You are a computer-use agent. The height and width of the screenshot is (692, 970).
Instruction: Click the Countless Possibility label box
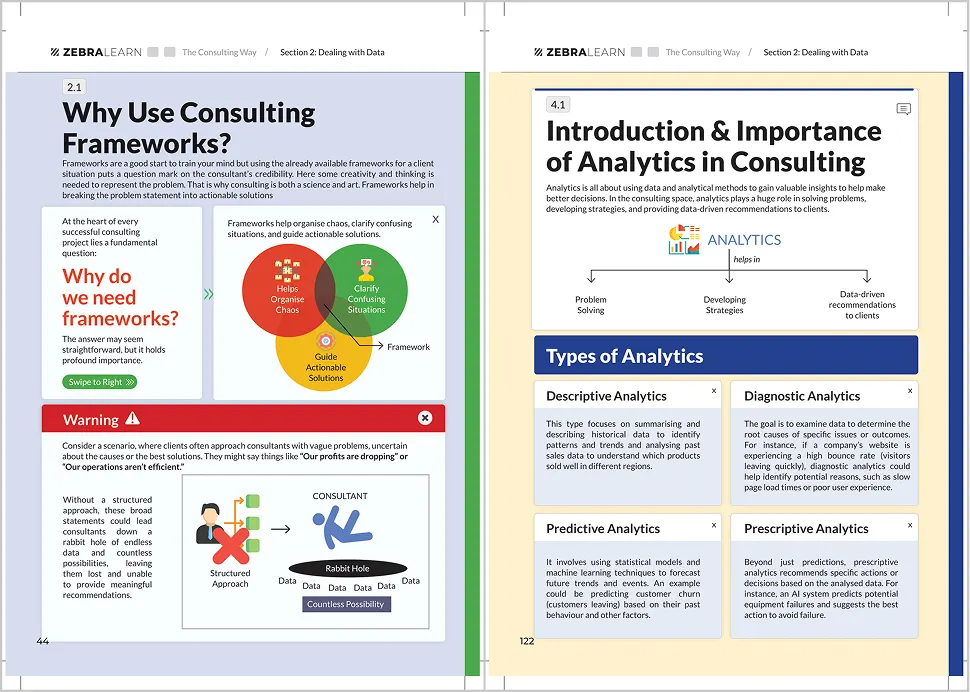[346, 604]
